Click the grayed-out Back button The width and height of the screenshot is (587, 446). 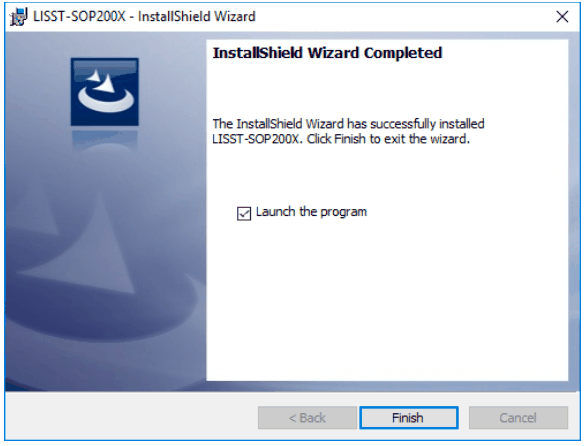click(307, 417)
